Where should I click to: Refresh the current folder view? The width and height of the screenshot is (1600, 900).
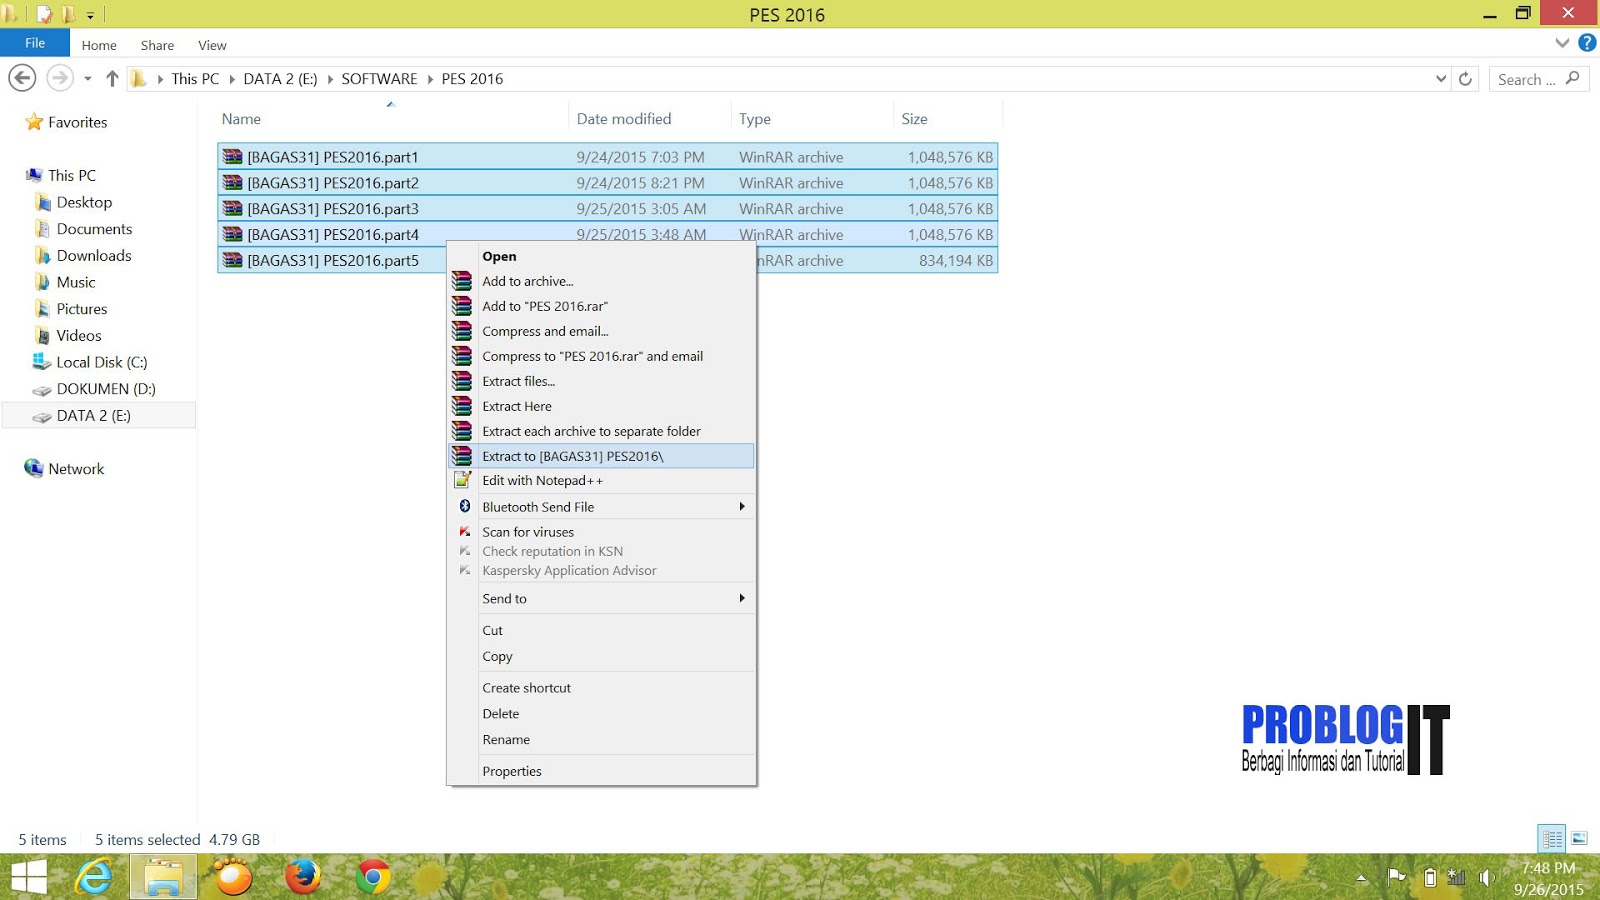1465,79
